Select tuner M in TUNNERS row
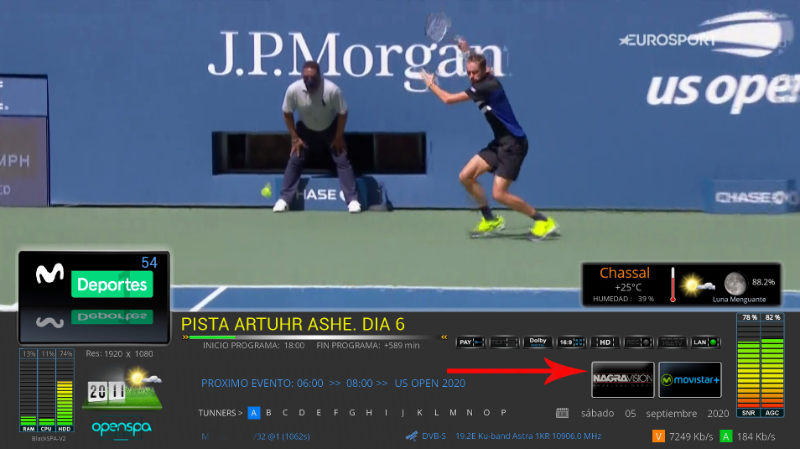Image resolution: width=800 pixels, height=449 pixels. [453, 413]
